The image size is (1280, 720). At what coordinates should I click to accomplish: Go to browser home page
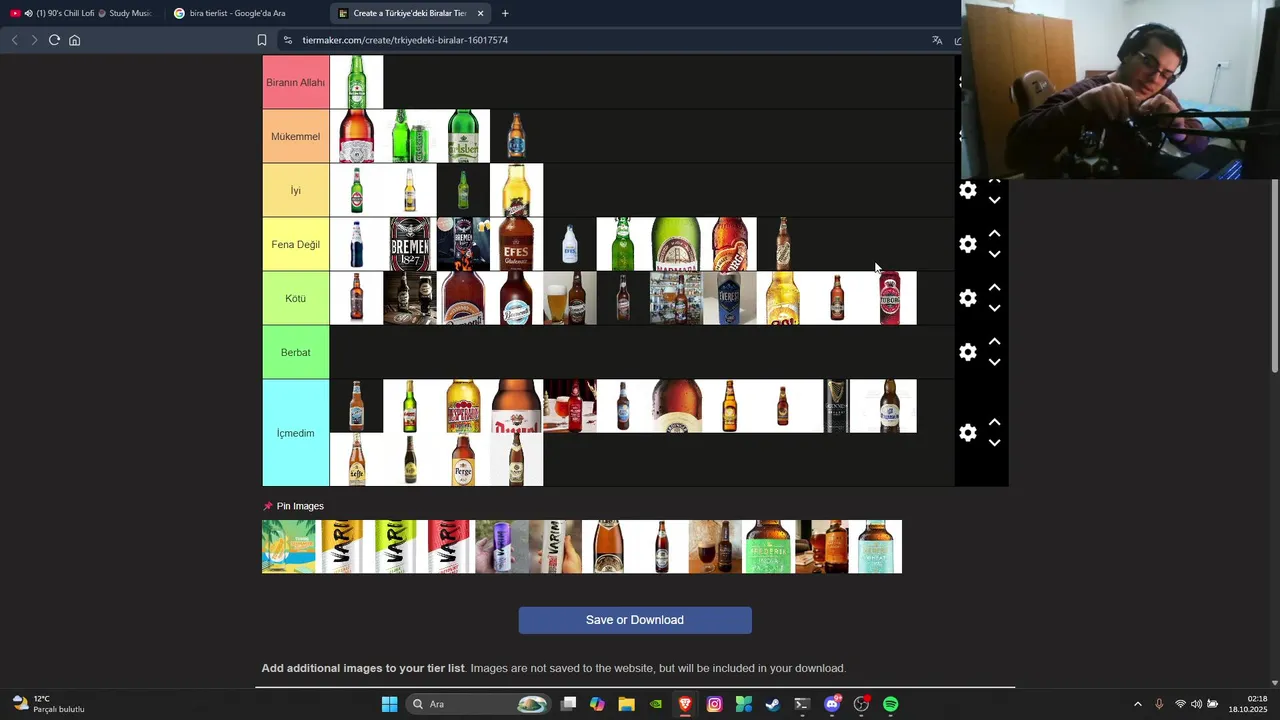pyautogui.click(x=74, y=40)
